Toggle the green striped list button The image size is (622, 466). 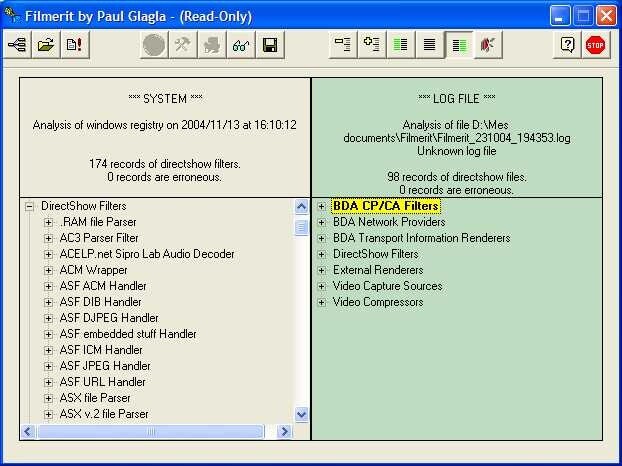[401, 45]
